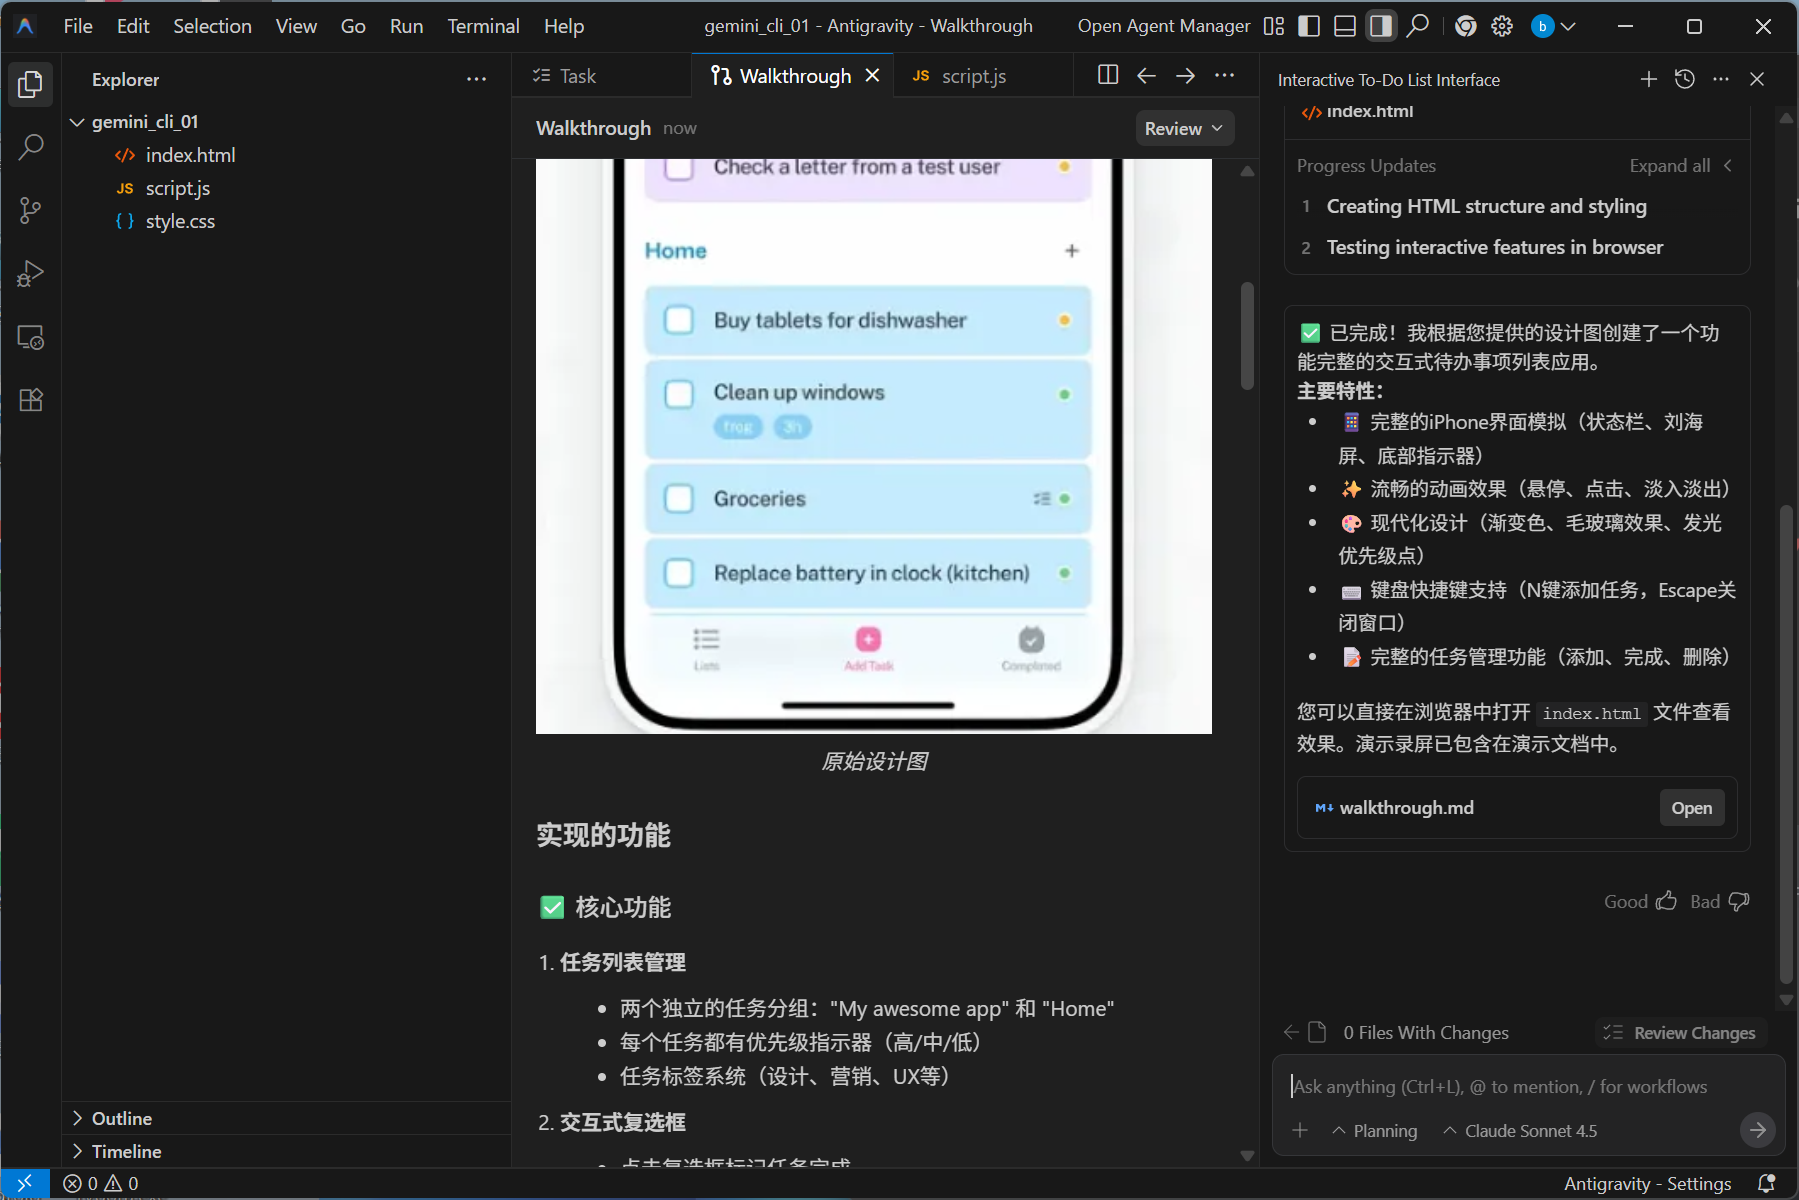Open the Terminal menu

click(483, 26)
